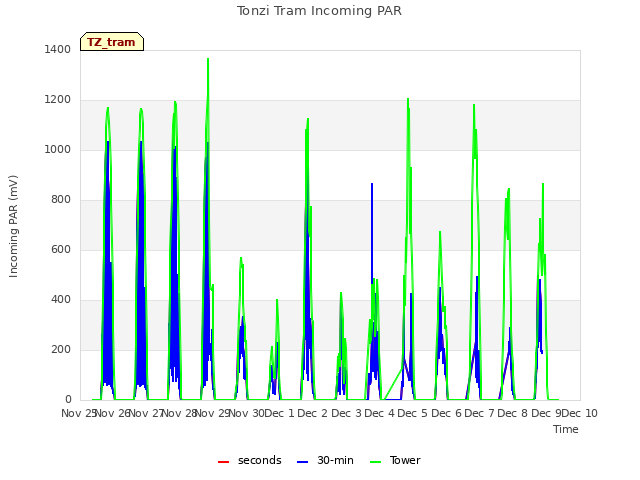Click the Dec 8 x-axis date label
Screen dimensions: 640x480
point(513,413)
